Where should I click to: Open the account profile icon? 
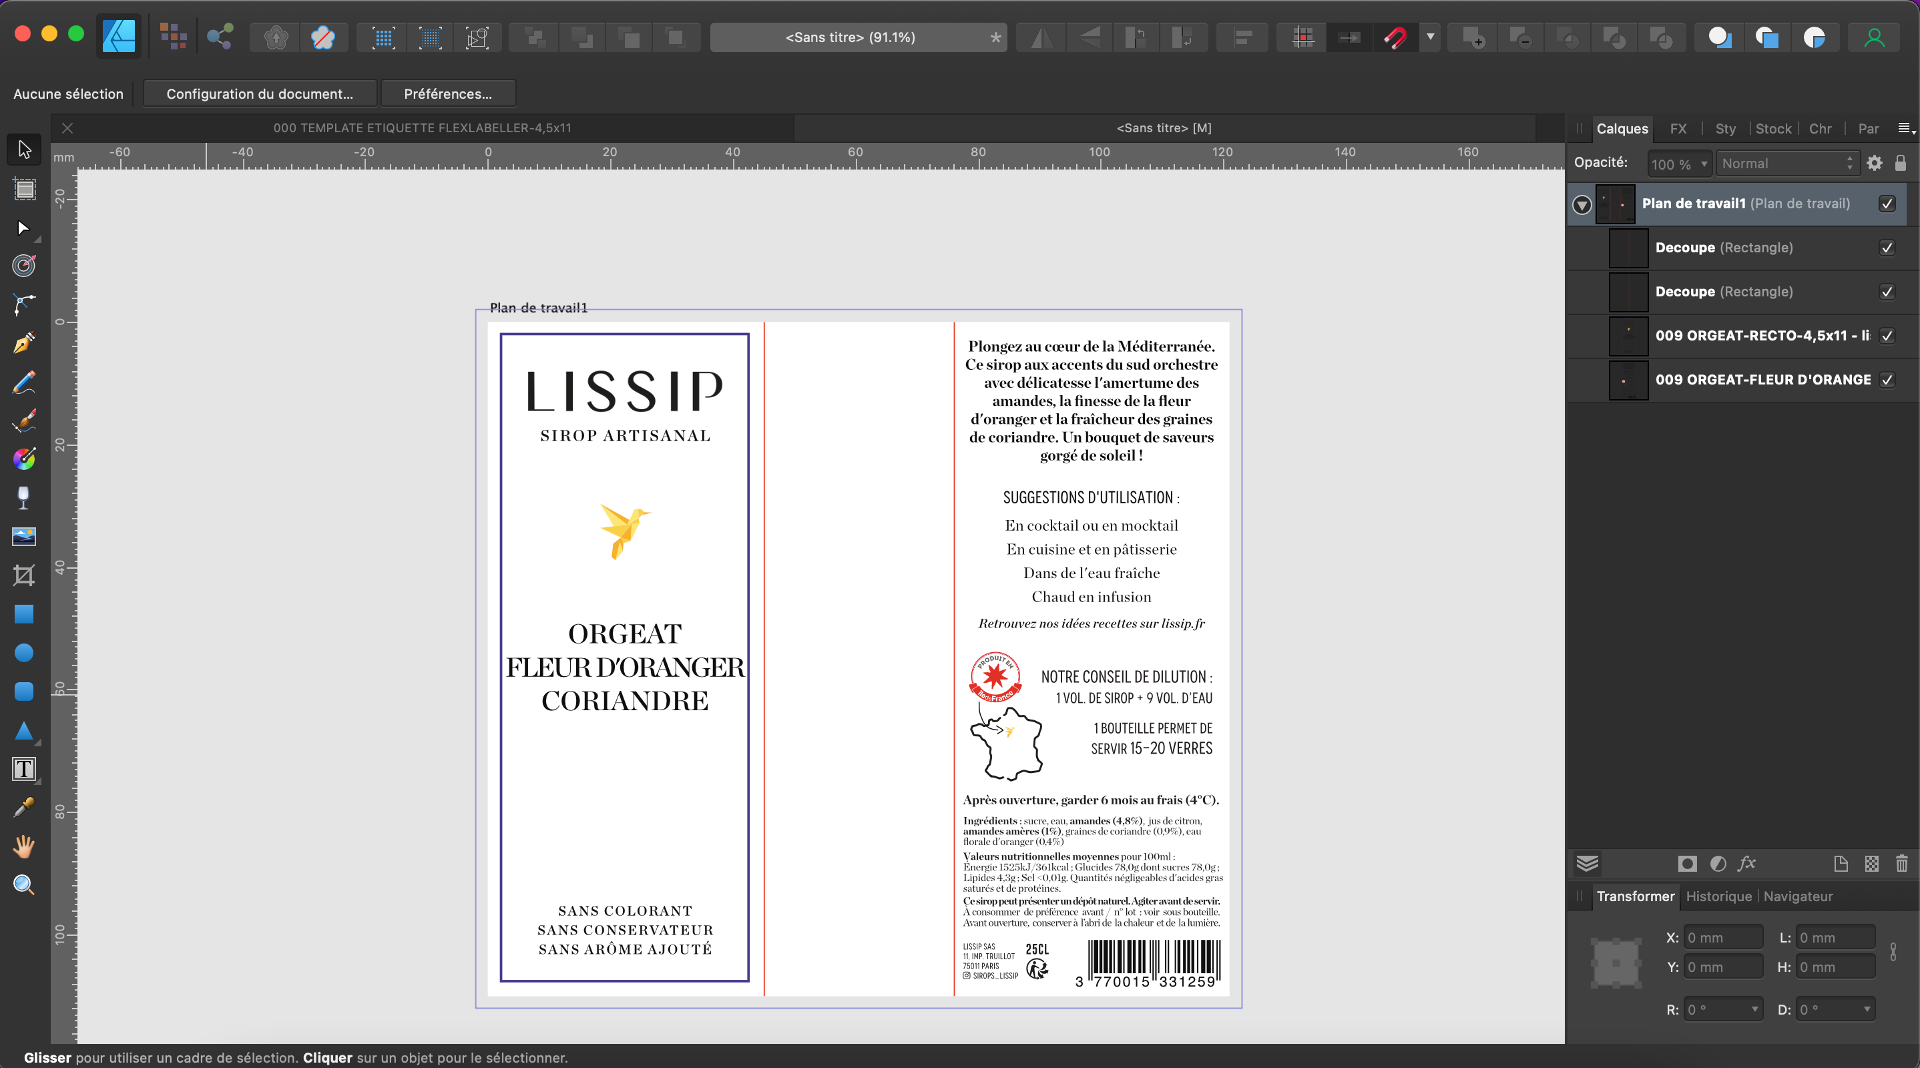click(x=1874, y=37)
